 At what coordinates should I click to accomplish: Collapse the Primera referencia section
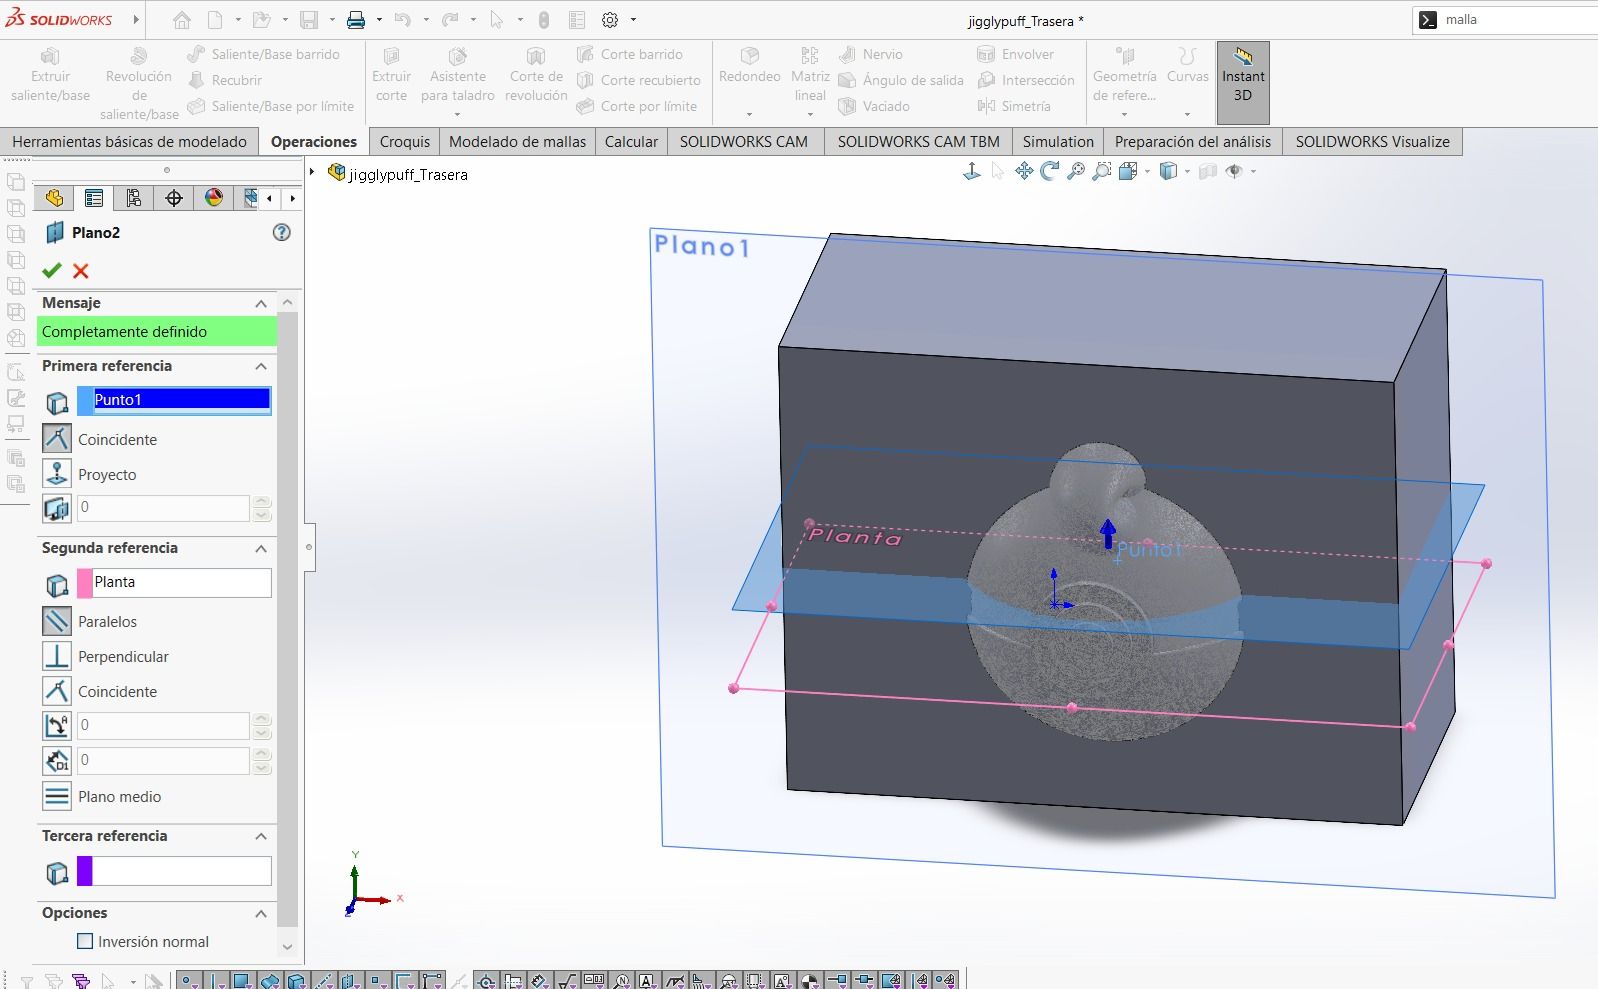(x=261, y=366)
